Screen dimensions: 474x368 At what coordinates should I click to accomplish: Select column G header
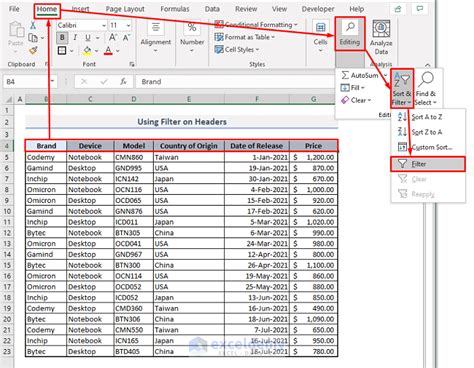[x=314, y=99]
